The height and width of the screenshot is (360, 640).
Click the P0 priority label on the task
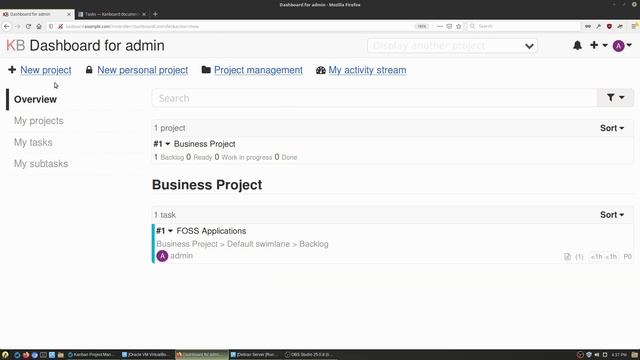click(x=627, y=257)
